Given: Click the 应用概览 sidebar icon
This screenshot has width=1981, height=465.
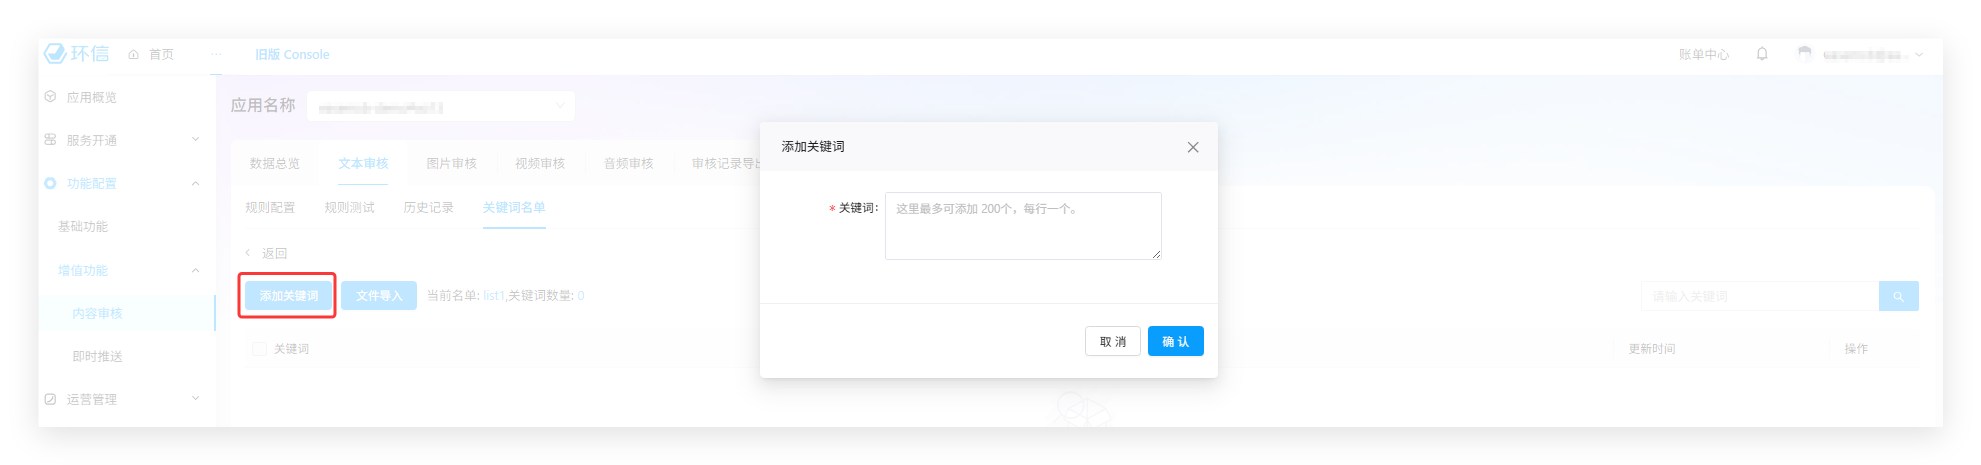Looking at the screenshot, I should 50,97.
